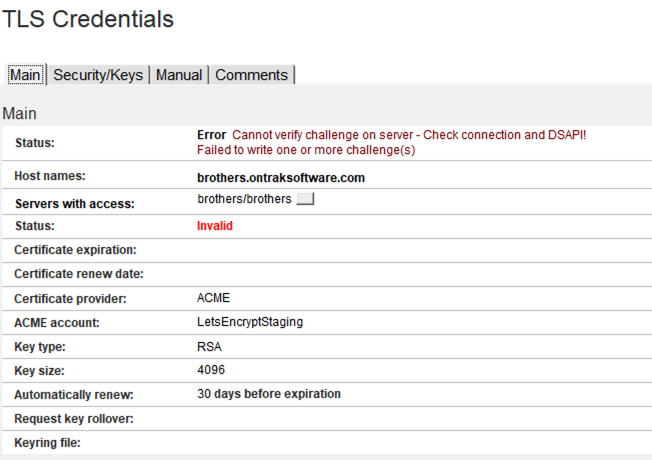
Task: Switch to the Main tab
Action: click(x=25, y=75)
